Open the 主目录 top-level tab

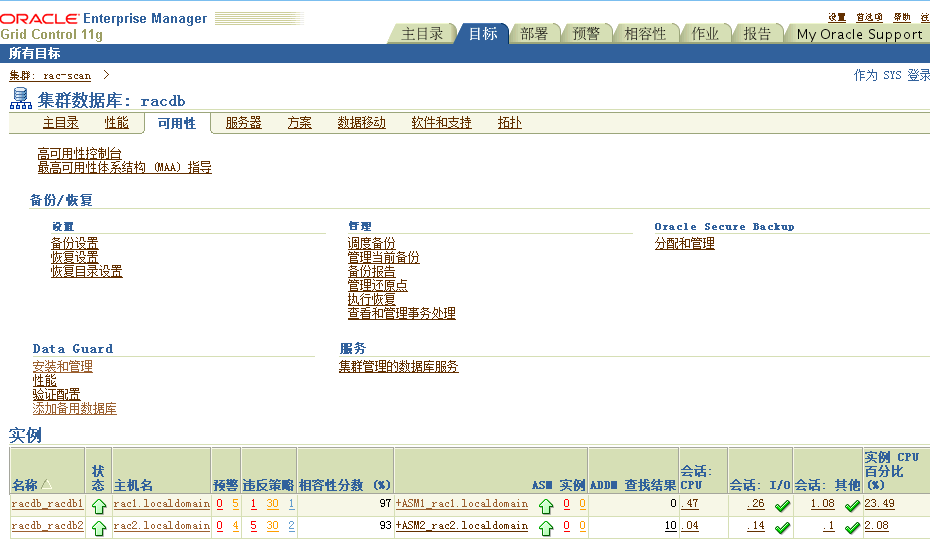tap(422, 34)
